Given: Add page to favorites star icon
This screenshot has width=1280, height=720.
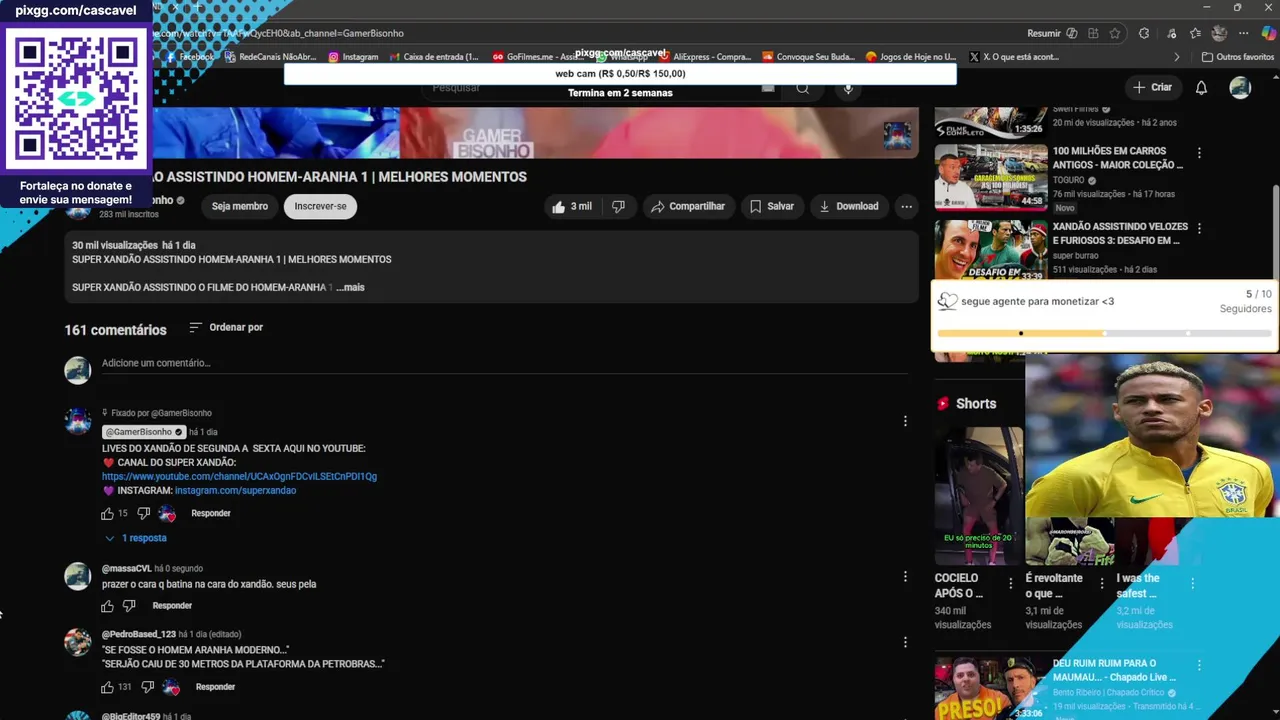Looking at the screenshot, I should [1115, 33].
